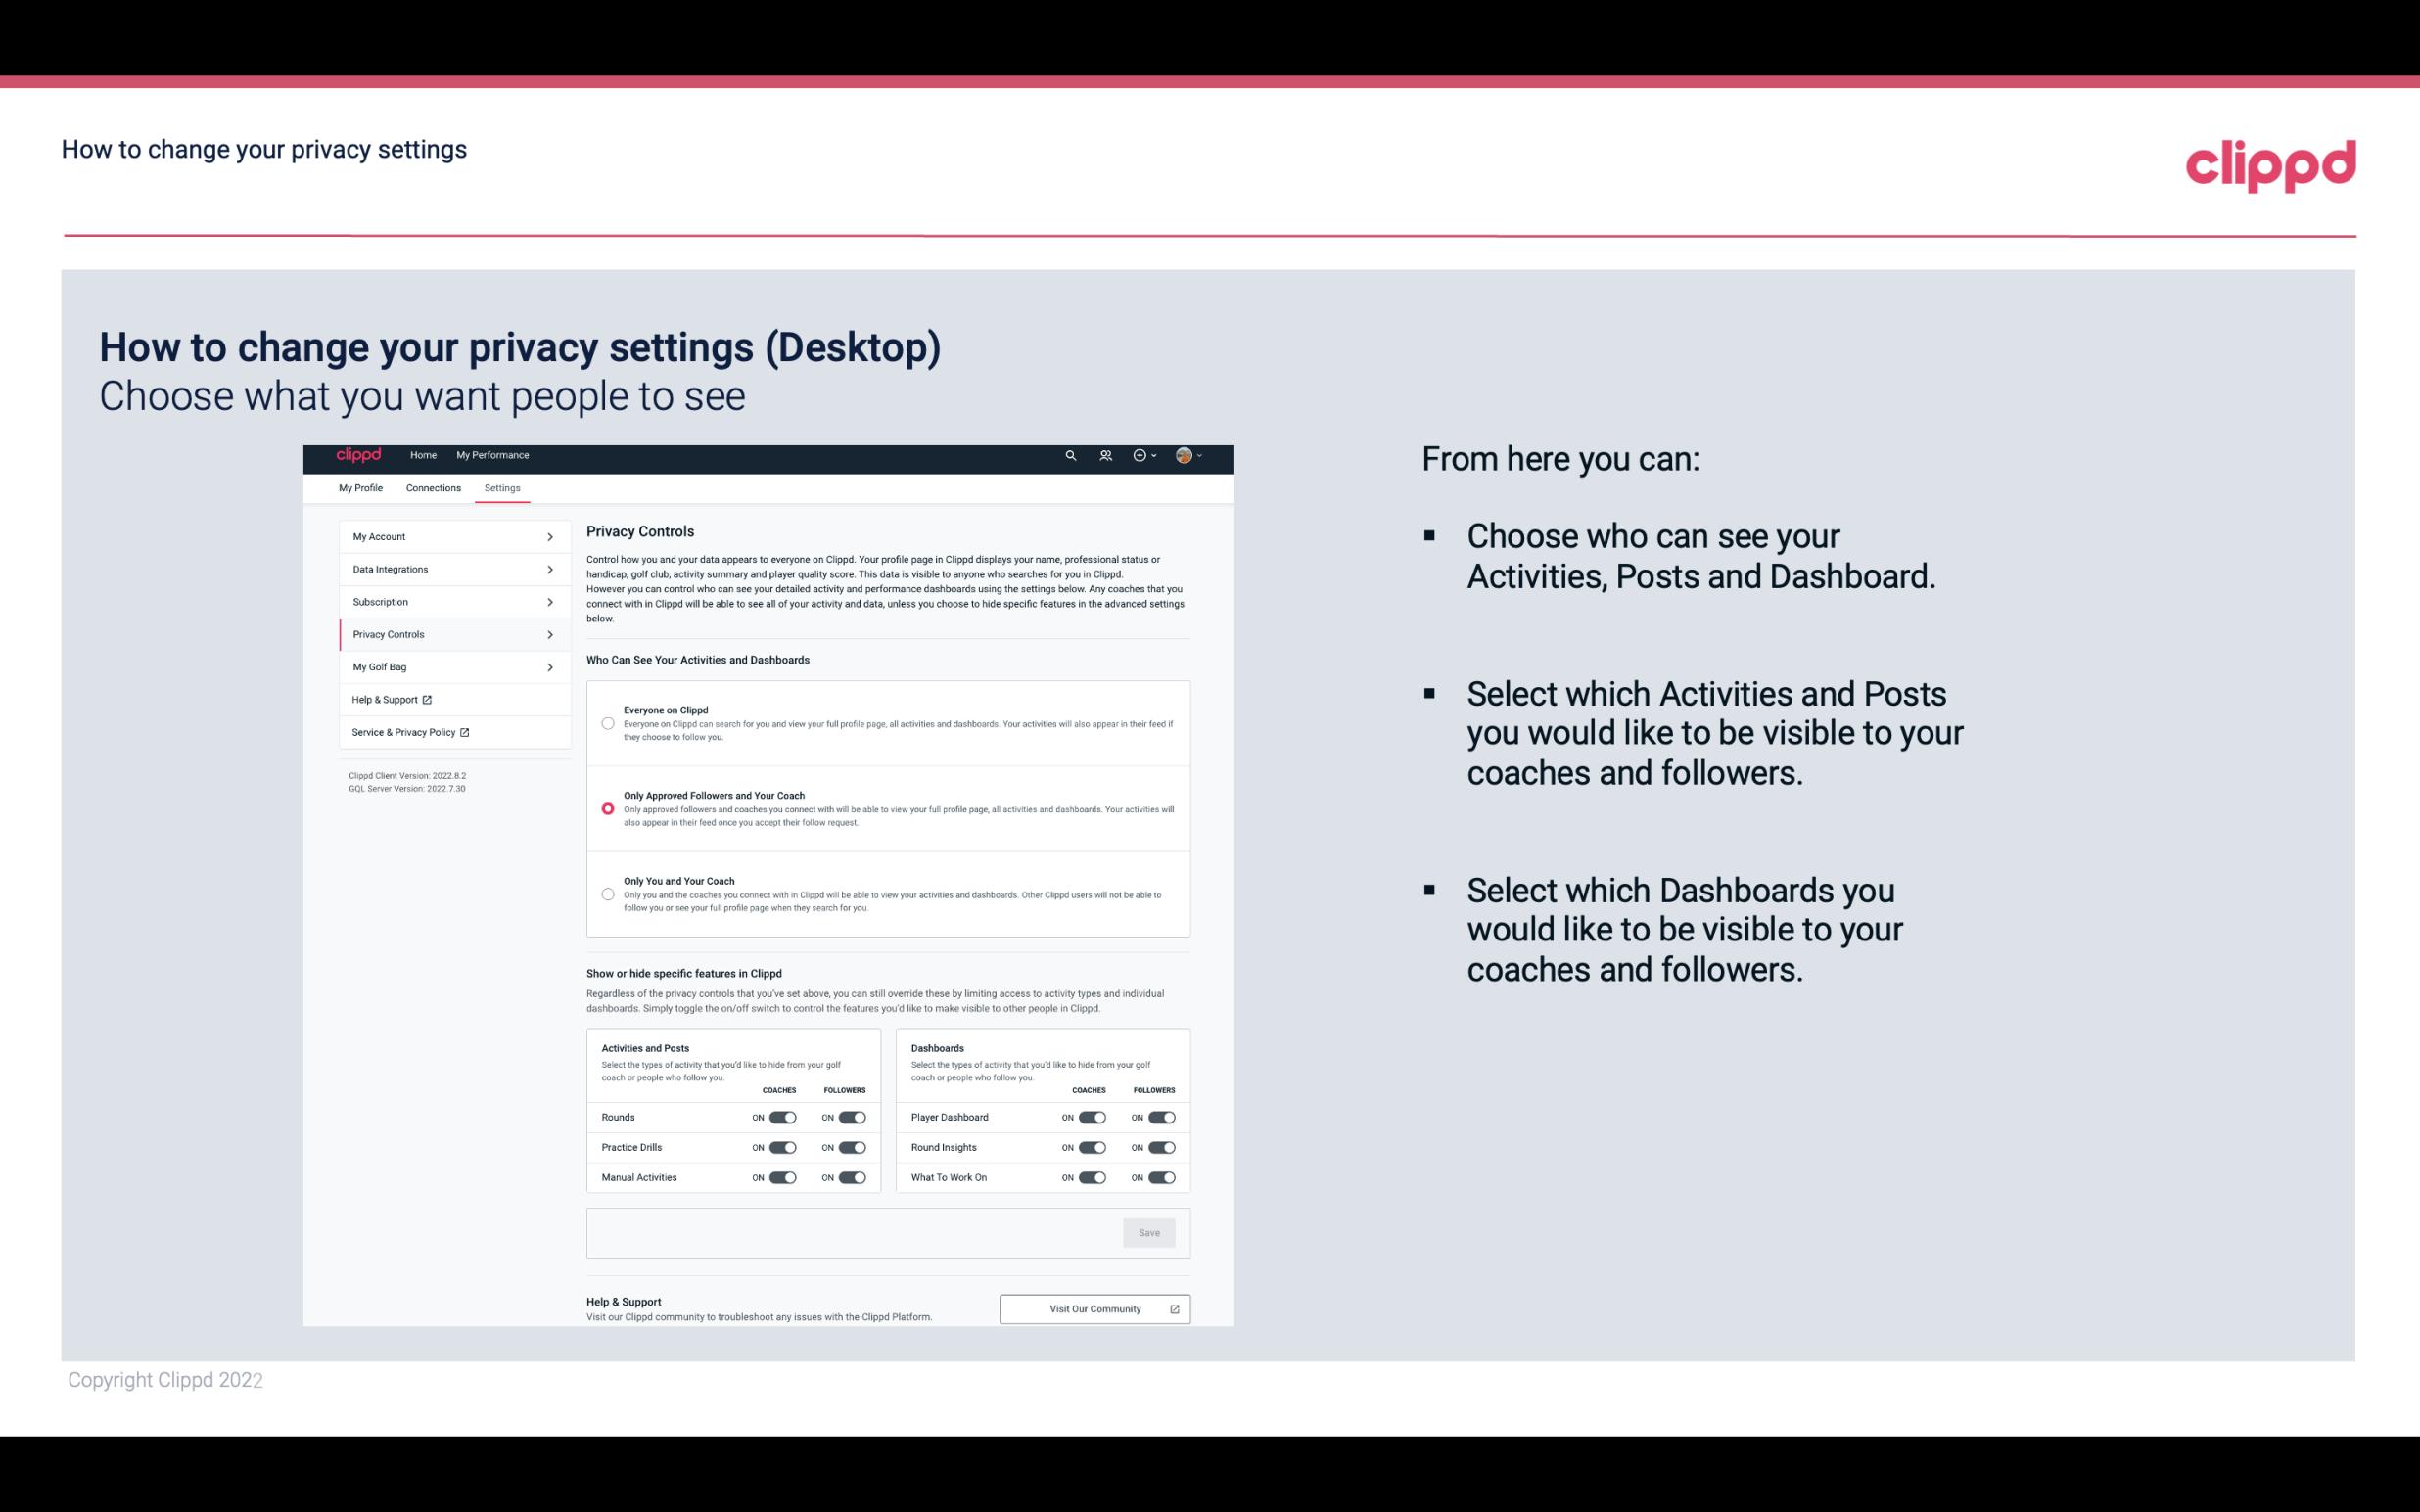Click the Save button

(x=1150, y=1233)
